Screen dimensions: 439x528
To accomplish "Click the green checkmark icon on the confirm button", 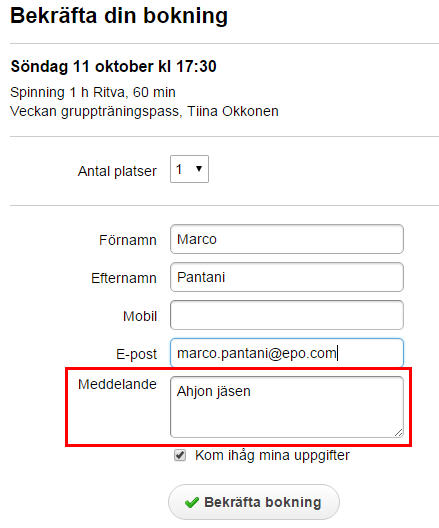I will 192,502.
